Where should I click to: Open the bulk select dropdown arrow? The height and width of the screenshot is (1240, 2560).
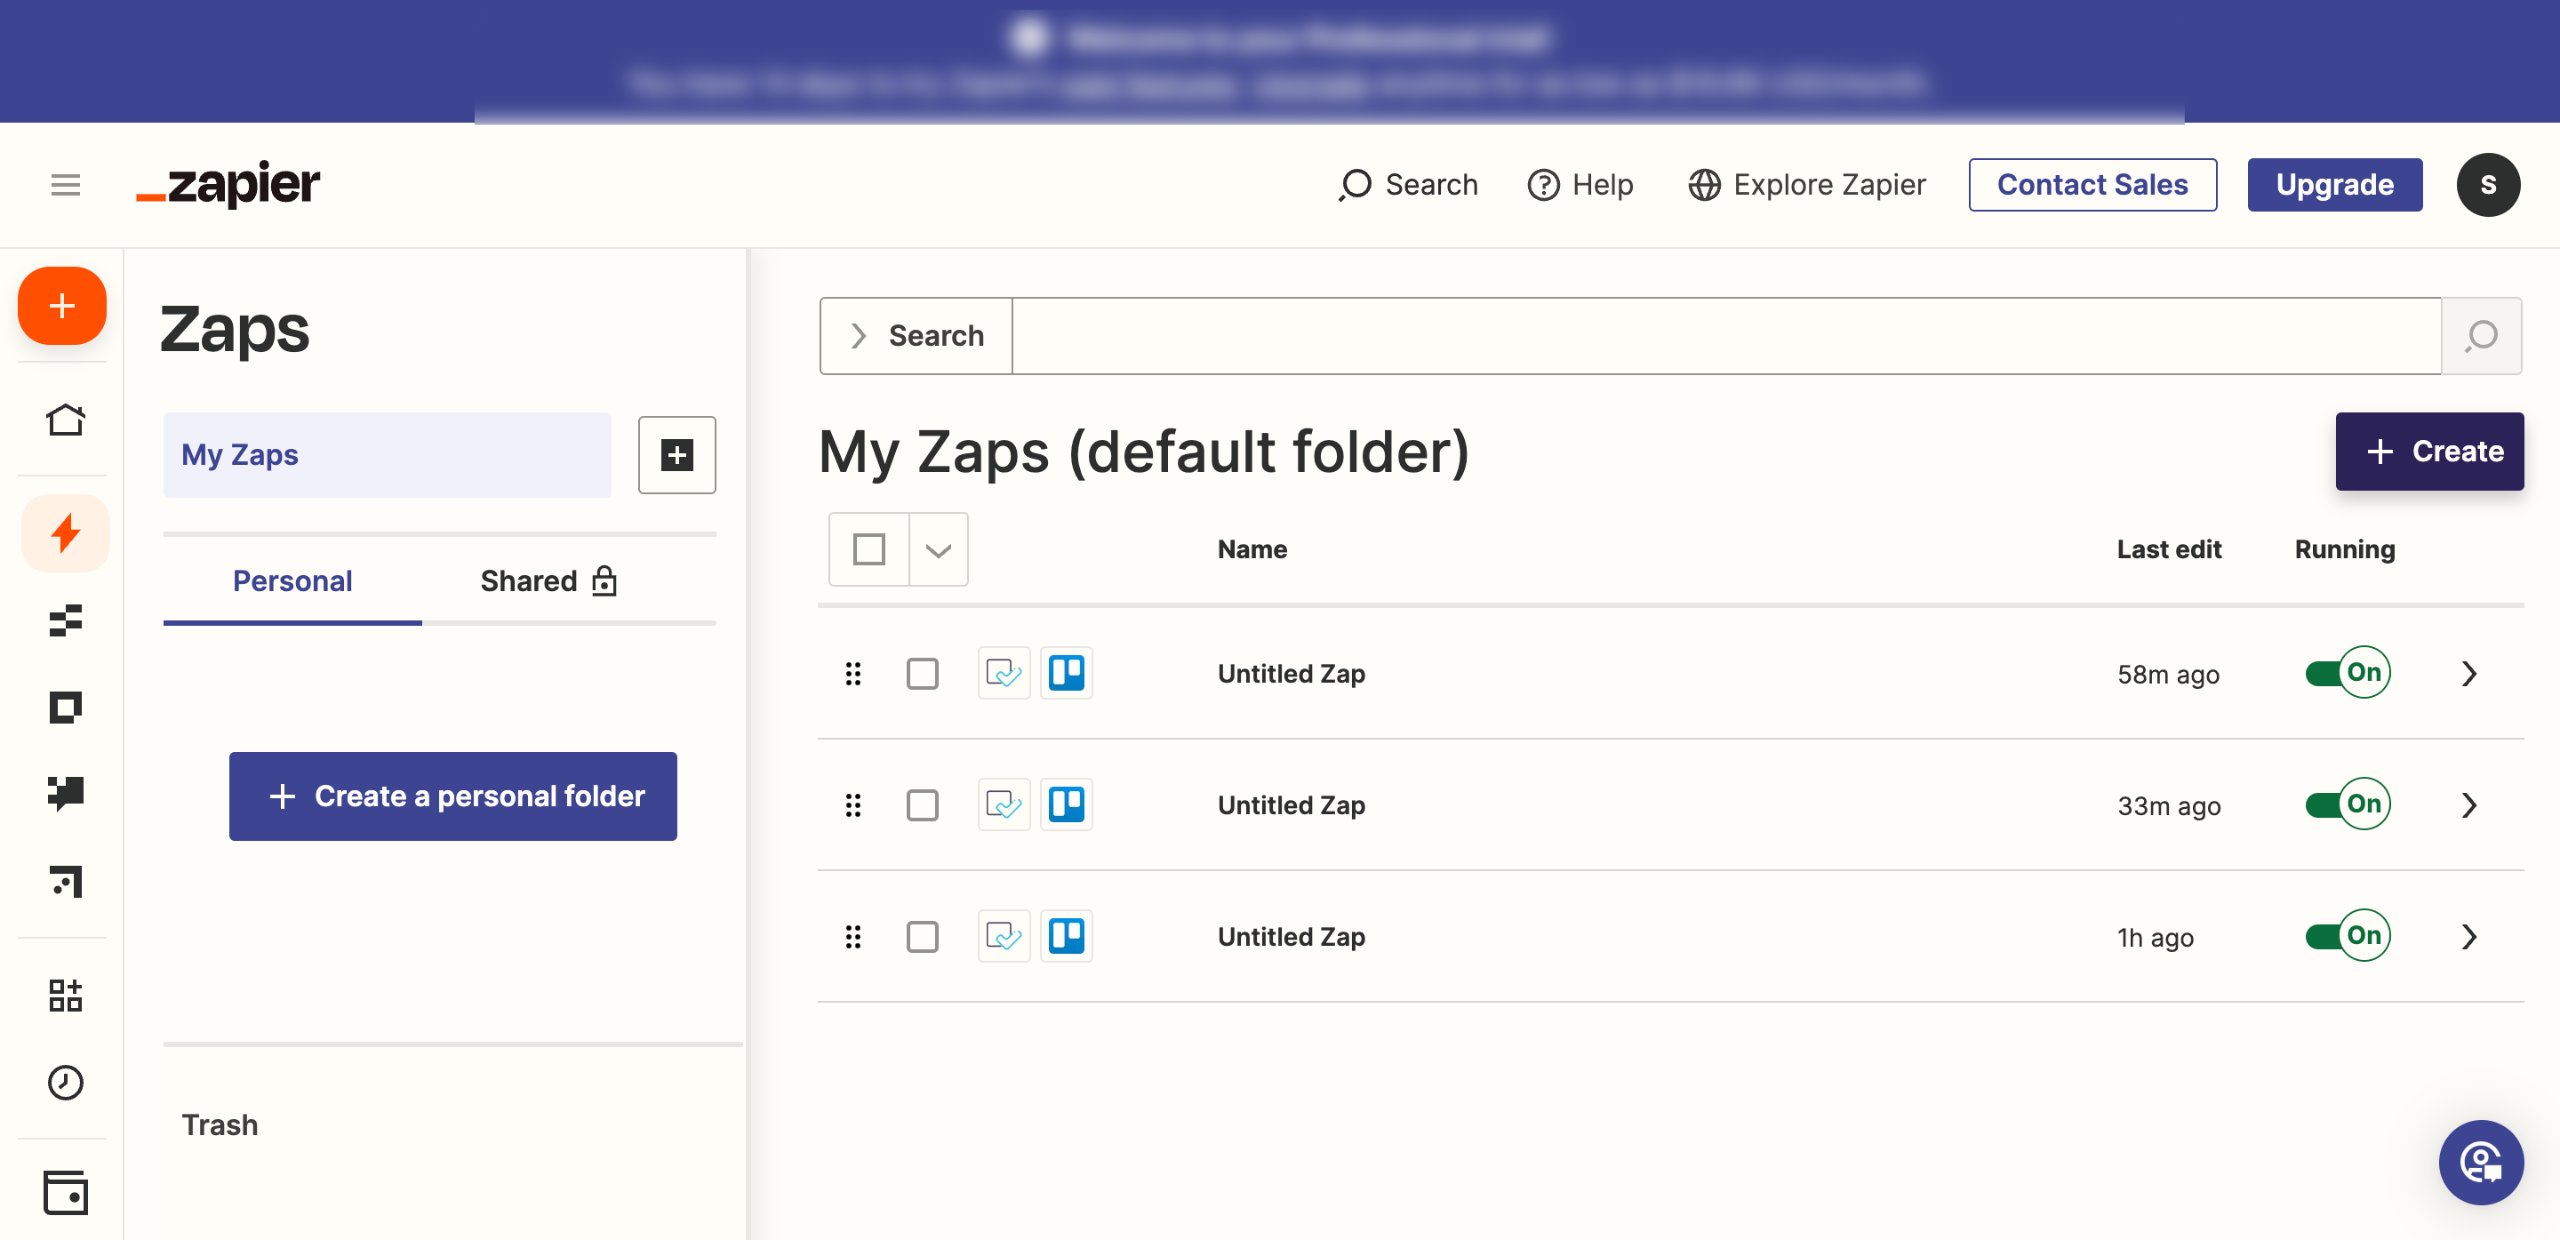(x=938, y=549)
